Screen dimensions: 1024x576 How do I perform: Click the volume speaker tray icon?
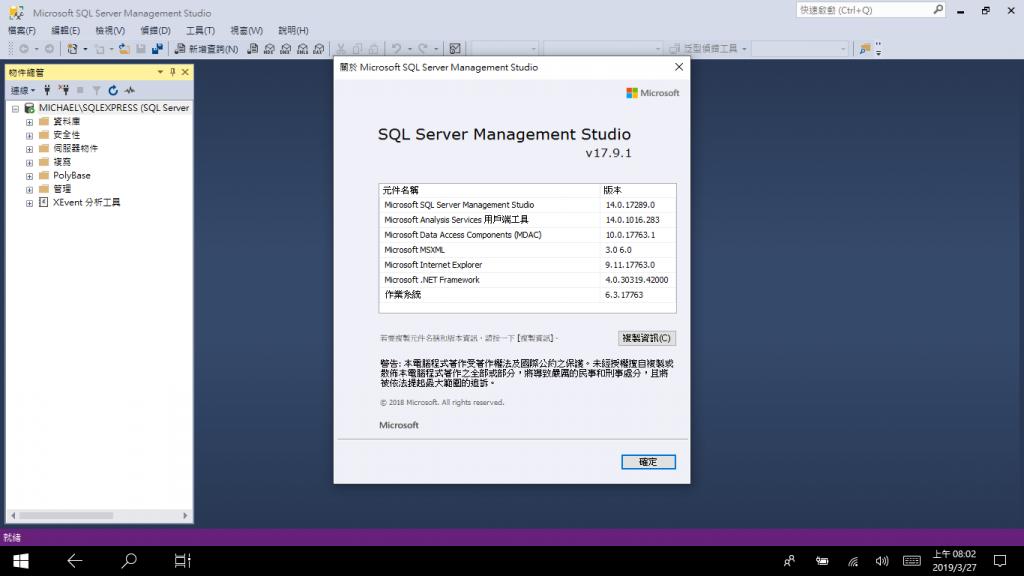(x=882, y=561)
